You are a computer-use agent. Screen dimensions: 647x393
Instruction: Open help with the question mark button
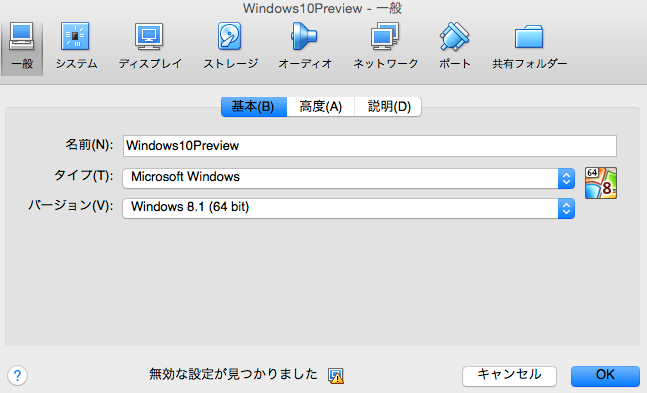click(17, 376)
